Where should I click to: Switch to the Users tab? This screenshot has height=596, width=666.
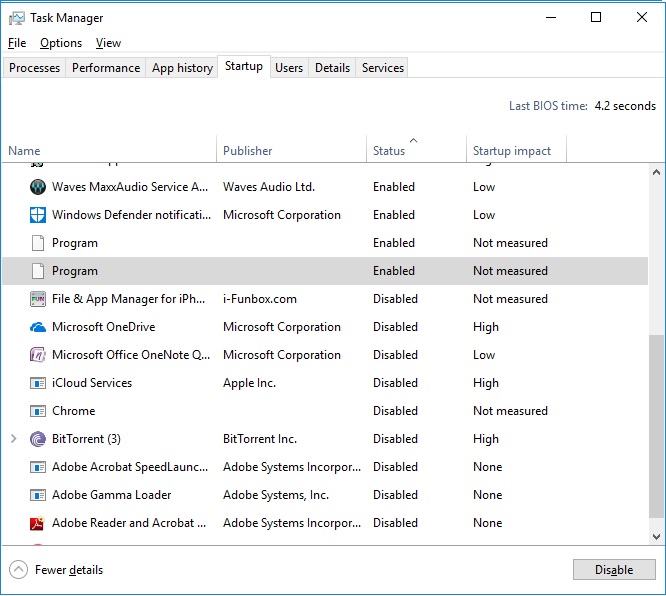click(289, 68)
